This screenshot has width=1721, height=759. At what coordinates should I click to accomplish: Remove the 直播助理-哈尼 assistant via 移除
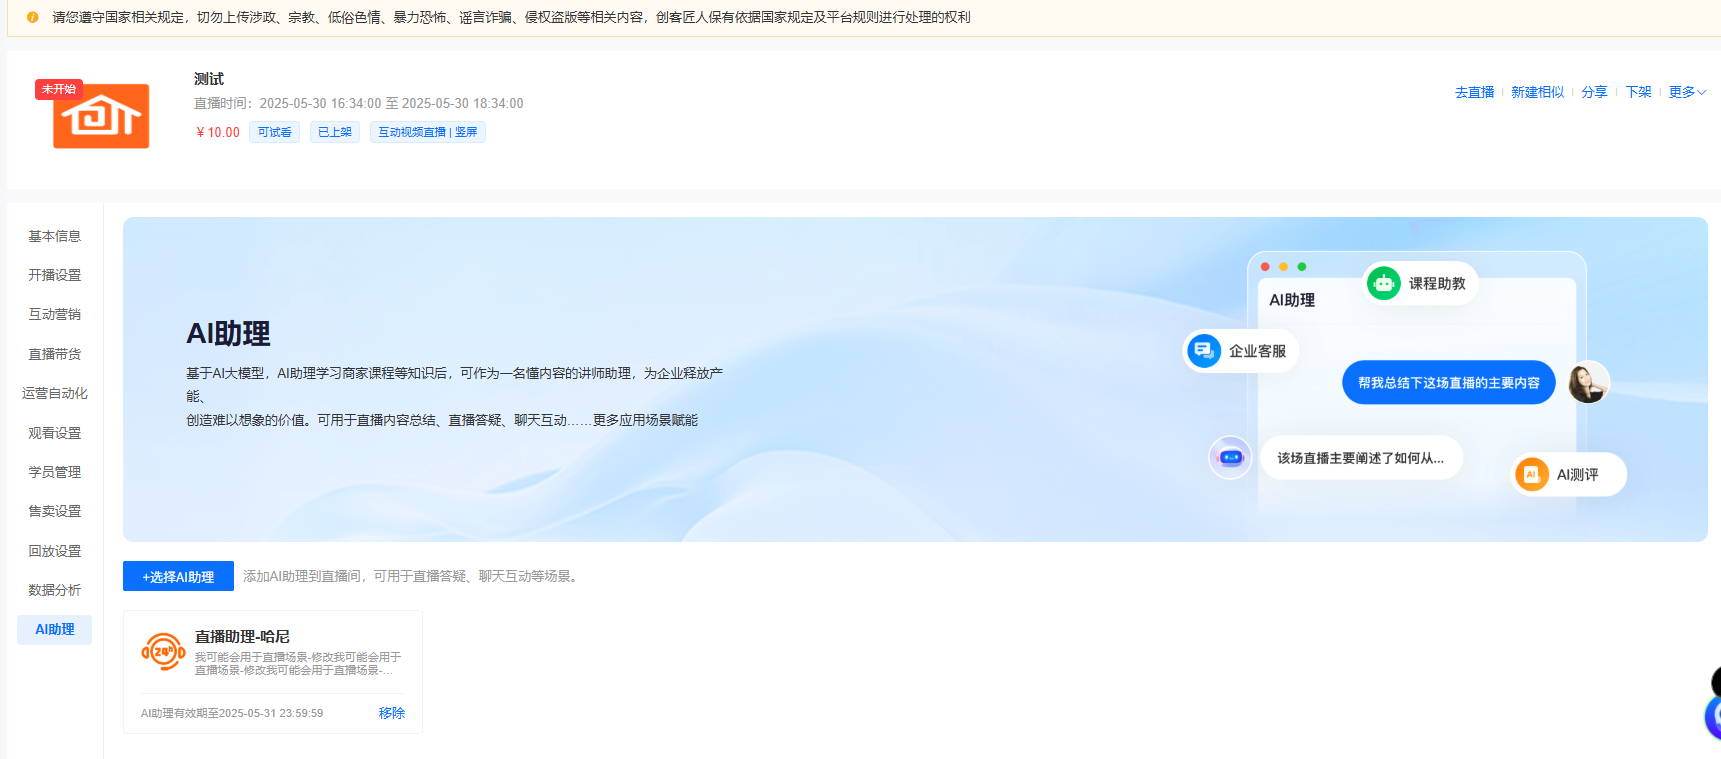pyautogui.click(x=391, y=713)
